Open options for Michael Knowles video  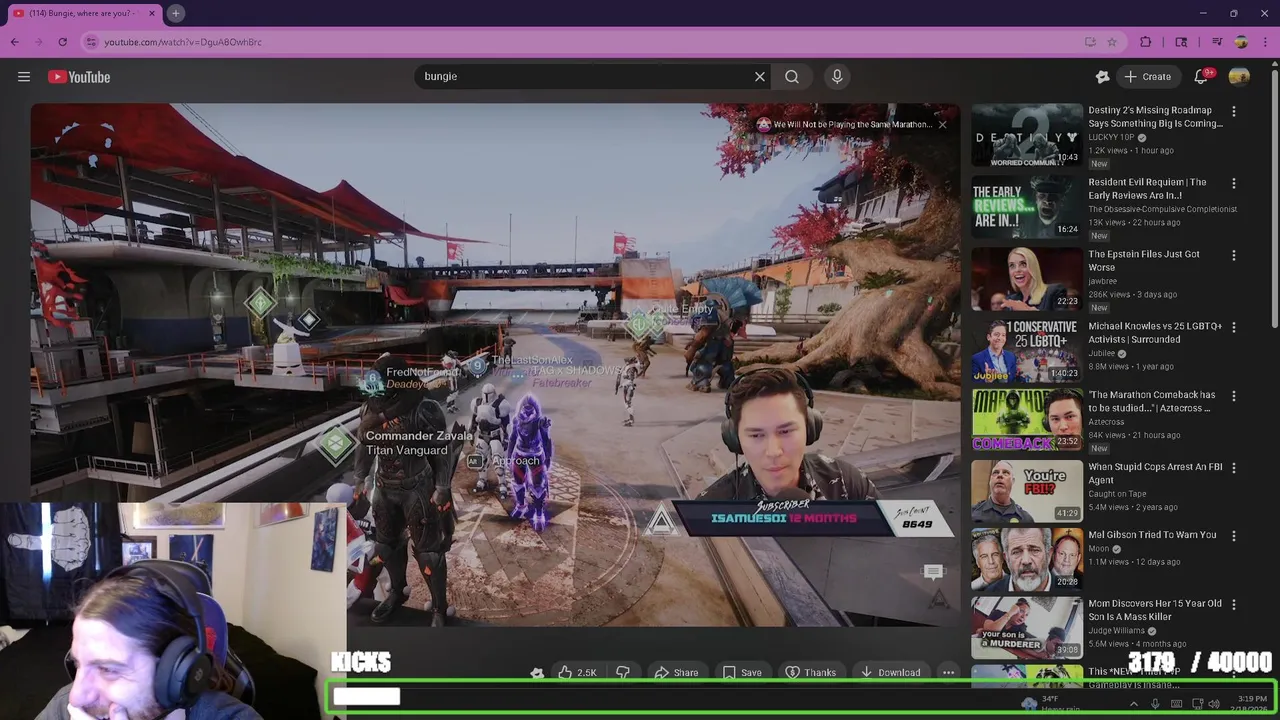pos(1233,328)
